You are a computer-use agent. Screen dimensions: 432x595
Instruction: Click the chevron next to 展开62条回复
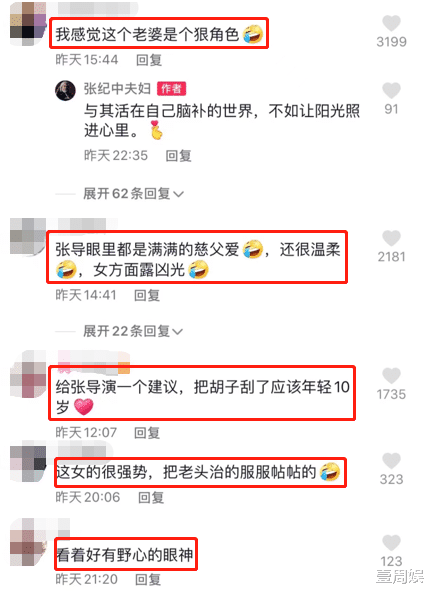click(x=178, y=195)
